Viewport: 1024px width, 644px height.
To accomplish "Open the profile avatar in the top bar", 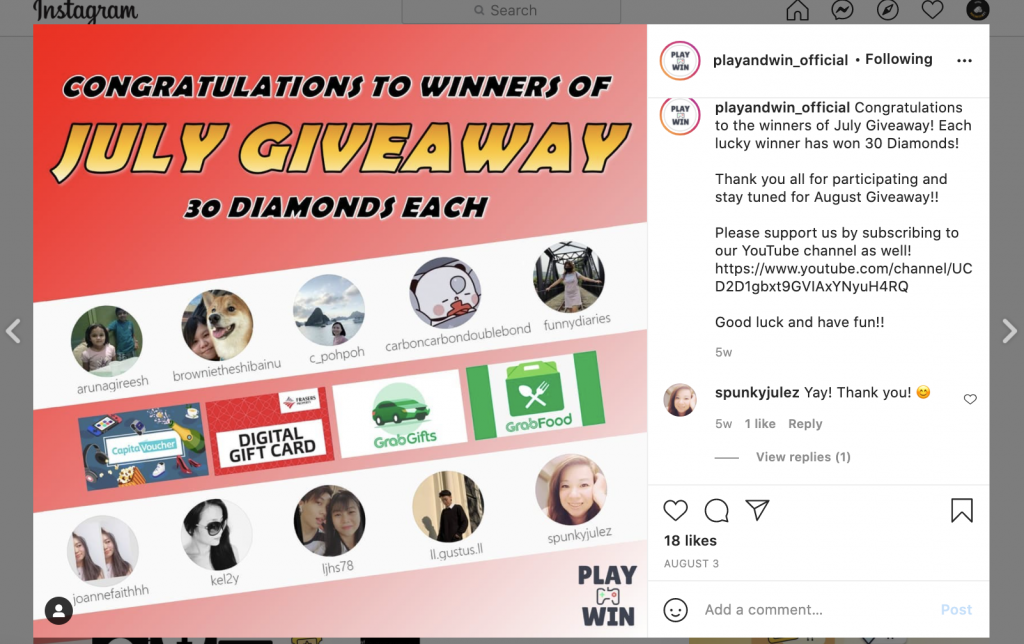I will click(977, 9).
